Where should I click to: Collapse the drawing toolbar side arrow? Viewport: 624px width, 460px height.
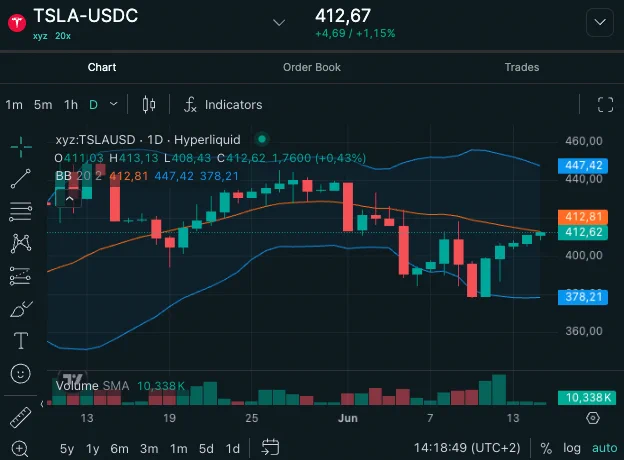coord(42,404)
